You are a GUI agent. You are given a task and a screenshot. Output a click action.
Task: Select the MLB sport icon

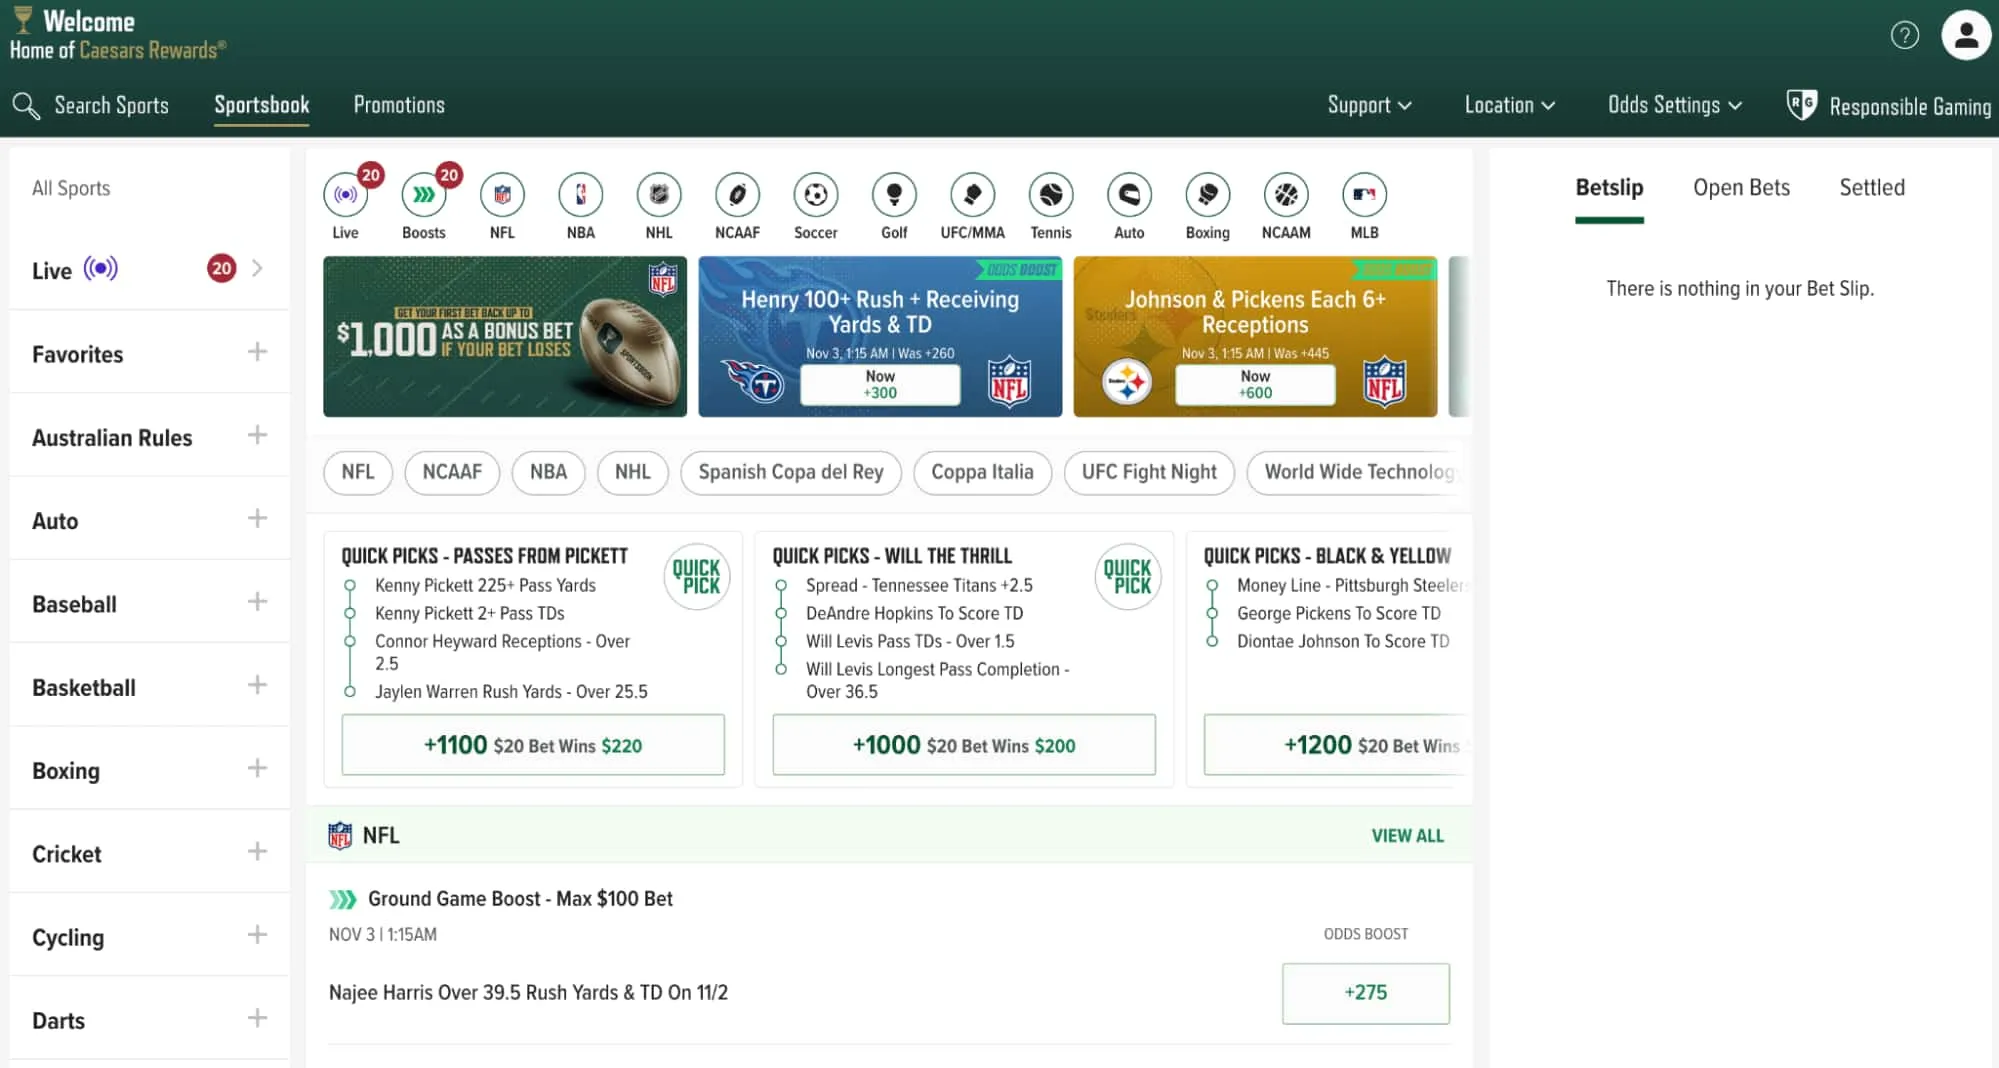coord(1364,195)
